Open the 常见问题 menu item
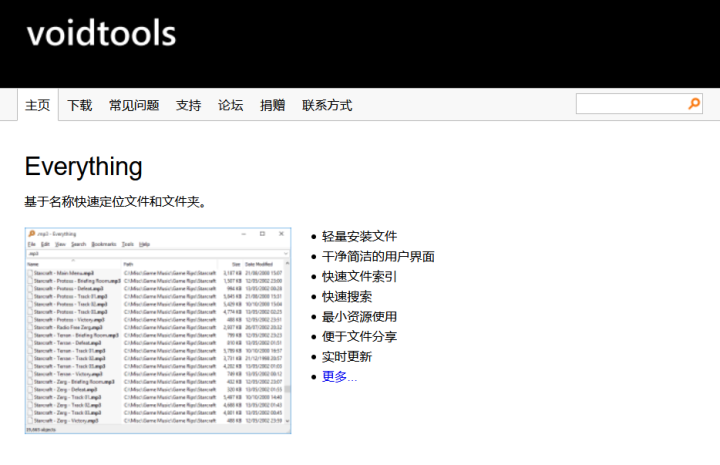This screenshot has width=720, height=465. click(134, 105)
